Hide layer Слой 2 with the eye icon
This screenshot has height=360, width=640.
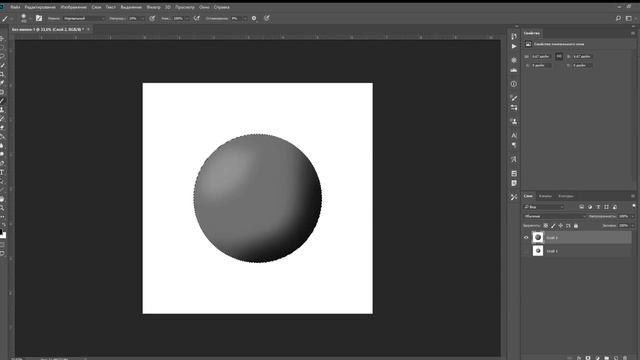(526, 238)
